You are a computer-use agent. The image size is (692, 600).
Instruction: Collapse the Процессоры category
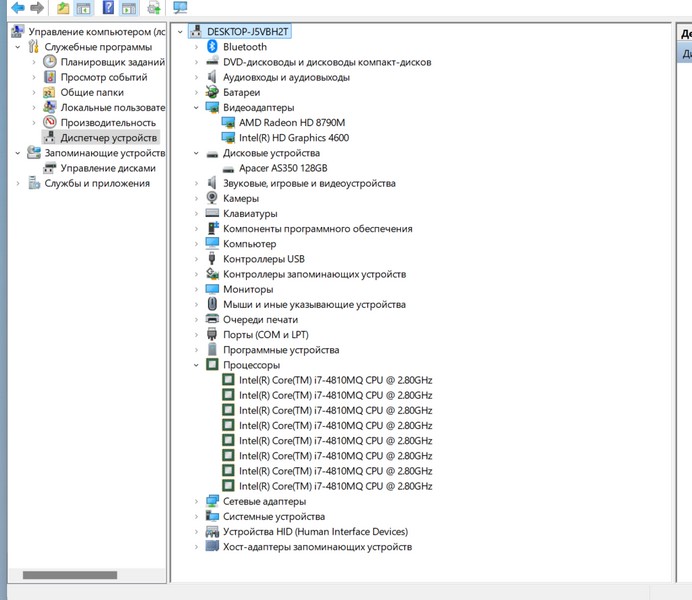(197, 366)
